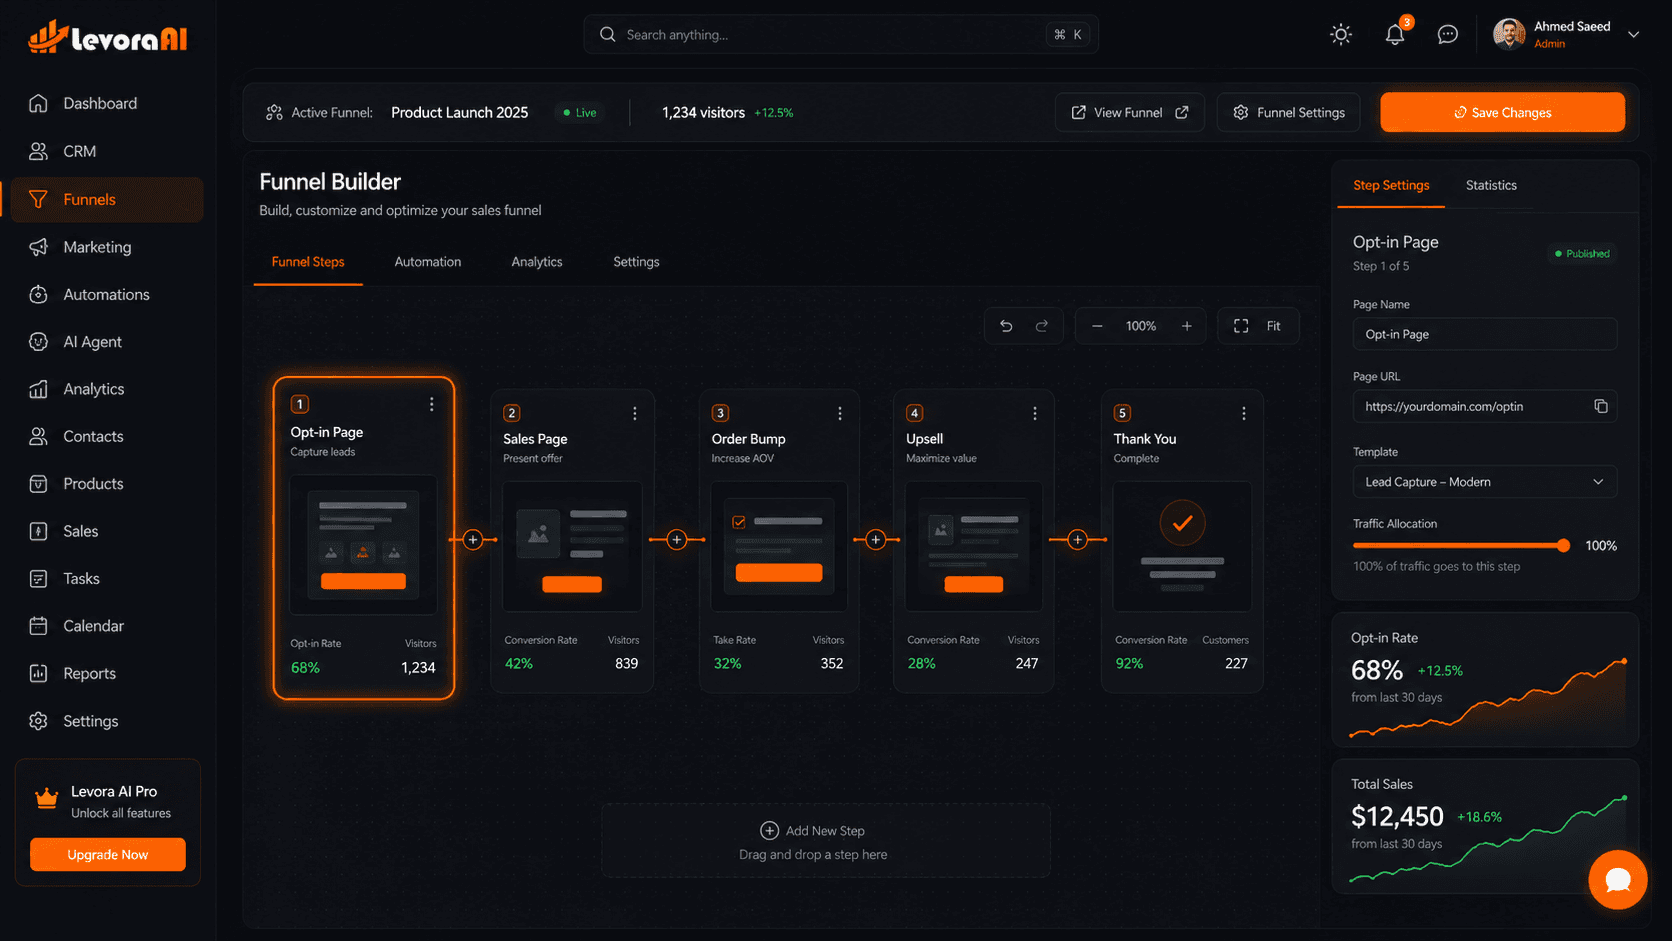Click Save Changes button
The width and height of the screenshot is (1672, 941).
pos(1502,112)
